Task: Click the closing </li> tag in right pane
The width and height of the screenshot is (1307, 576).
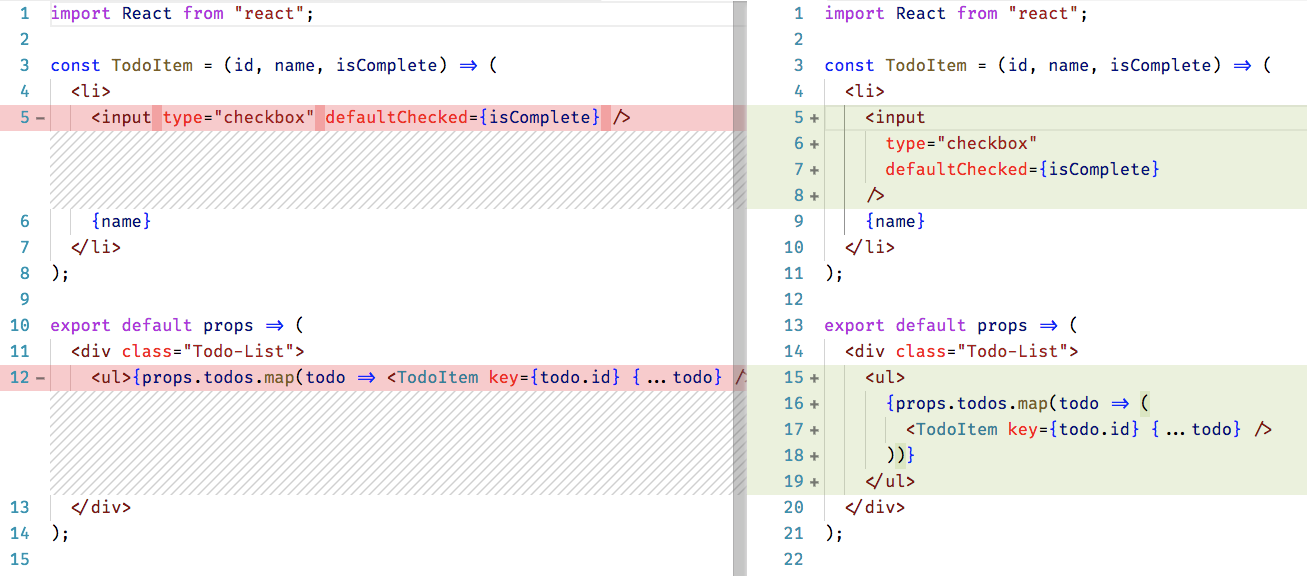Action: tap(870, 248)
